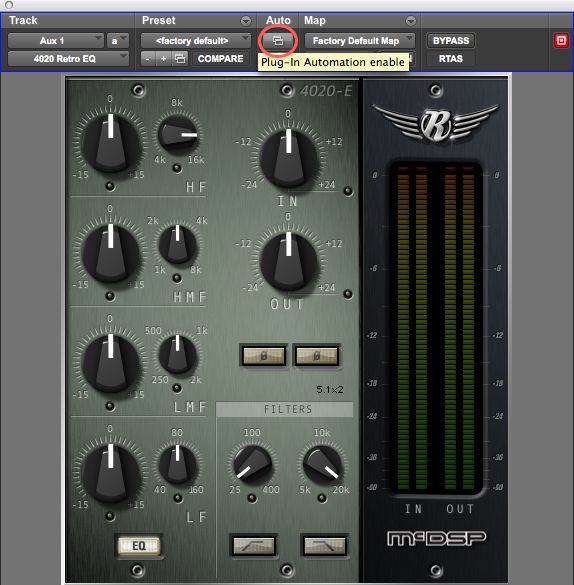Toggle the left phase invert ø button

point(264,356)
